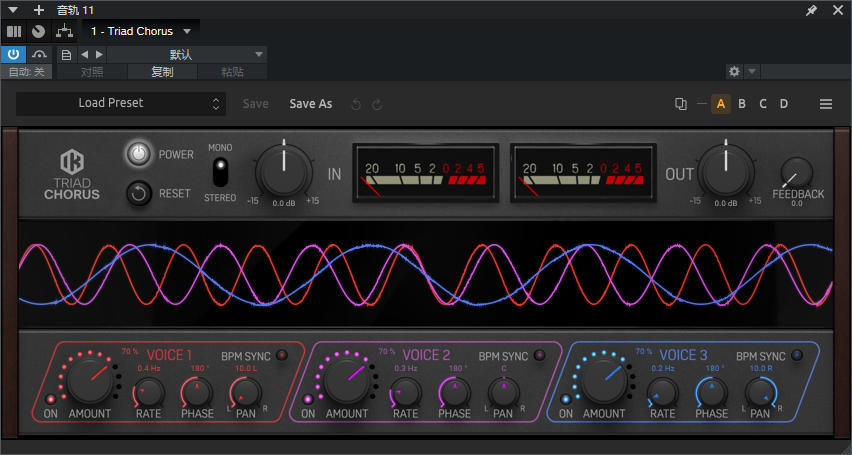Image resolution: width=852 pixels, height=455 pixels.
Task: Select snapshot B
Action: tap(742, 104)
